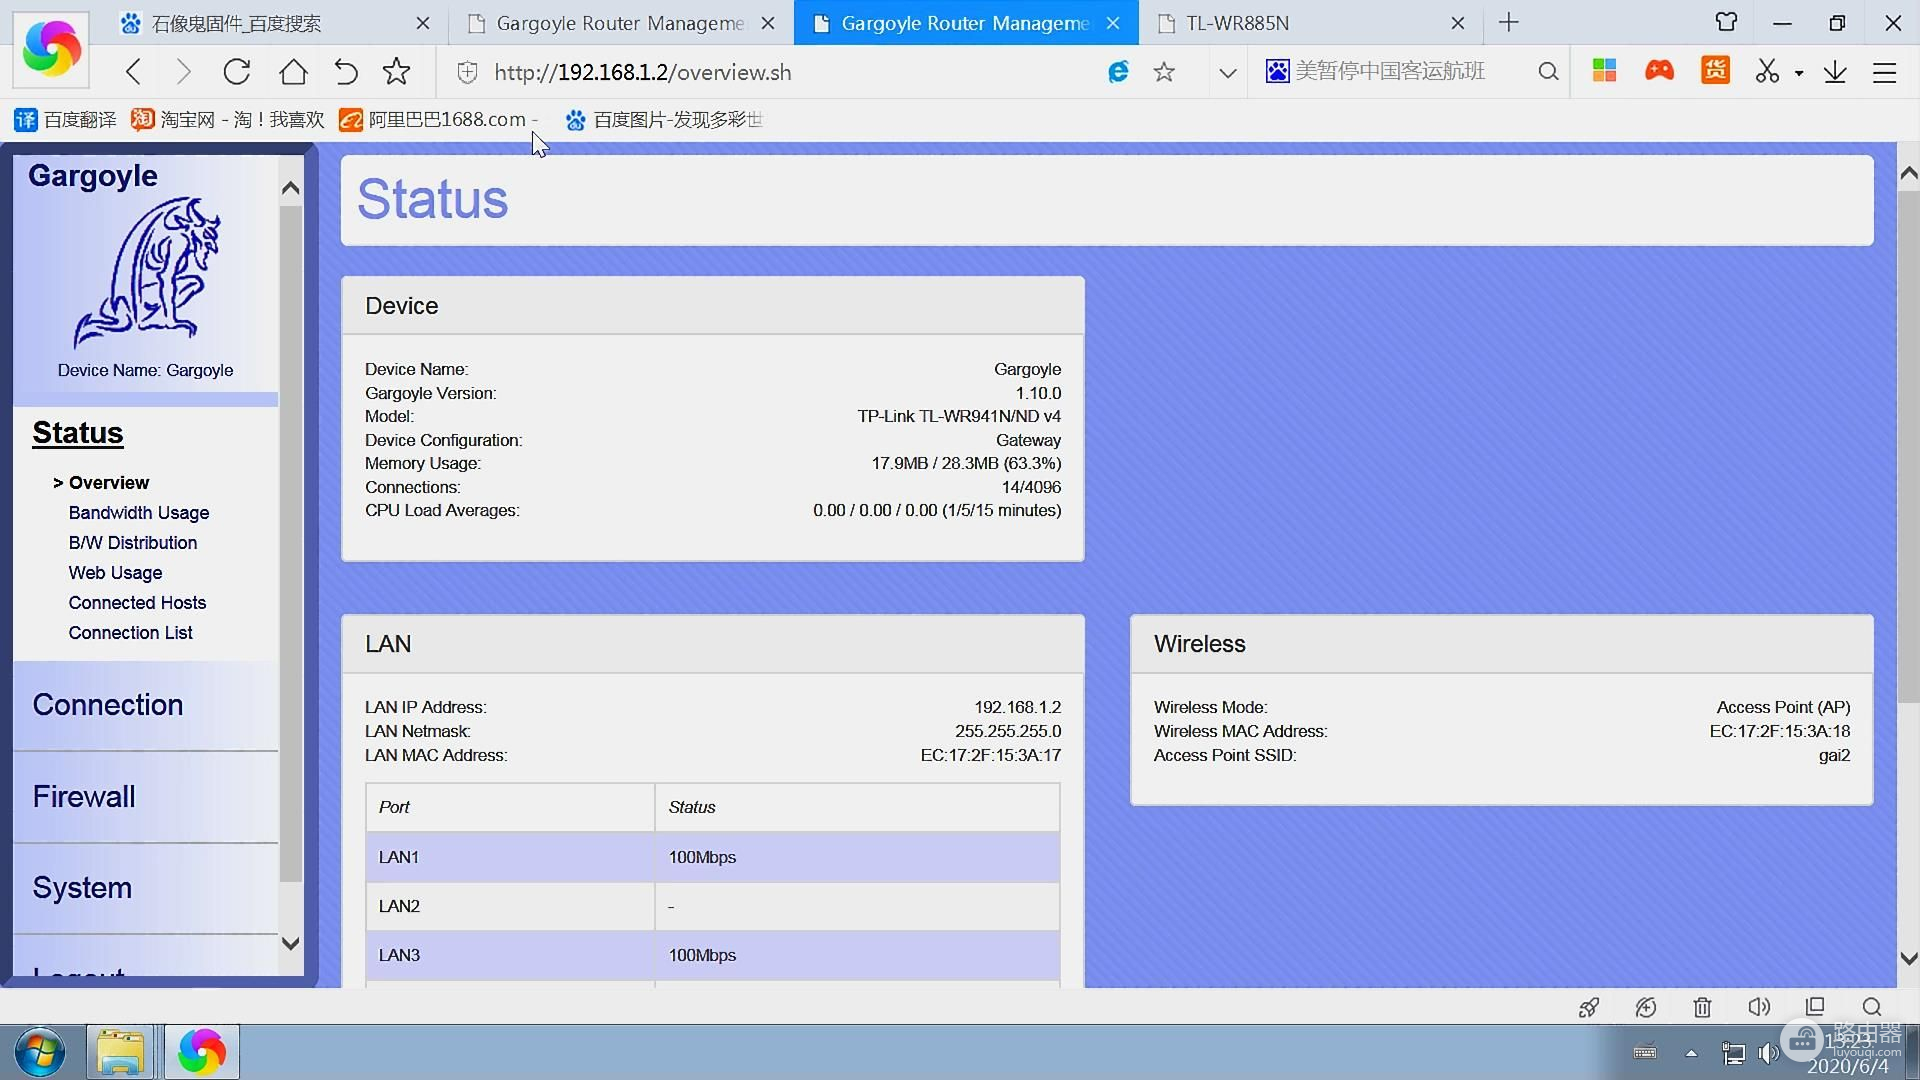Click the scissors screenshot tool
This screenshot has height=1080, width=1920.
(1767, 72)
